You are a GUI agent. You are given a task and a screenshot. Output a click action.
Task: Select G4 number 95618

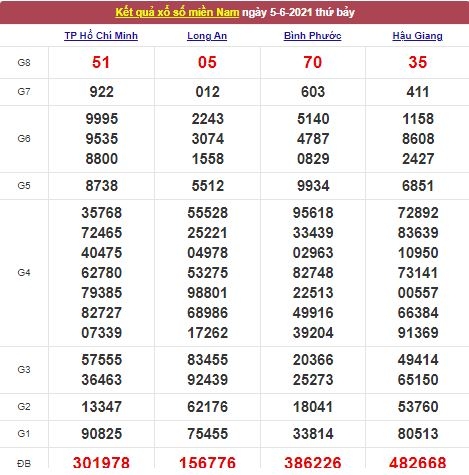coord(313,213)
